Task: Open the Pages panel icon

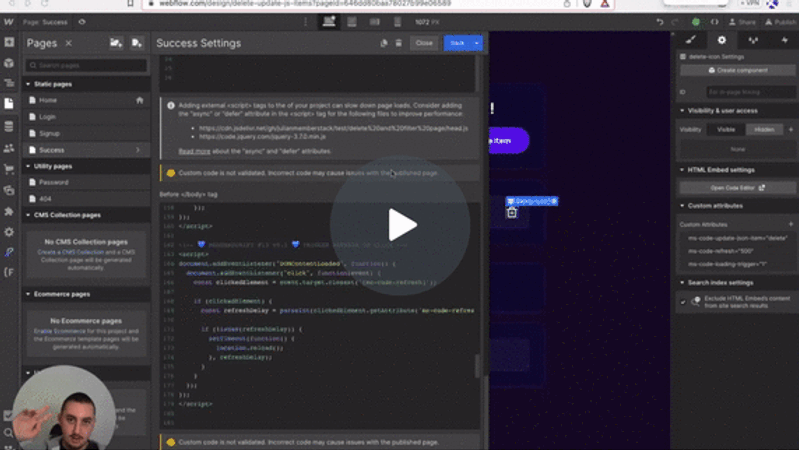Action: tap(9, 103)
